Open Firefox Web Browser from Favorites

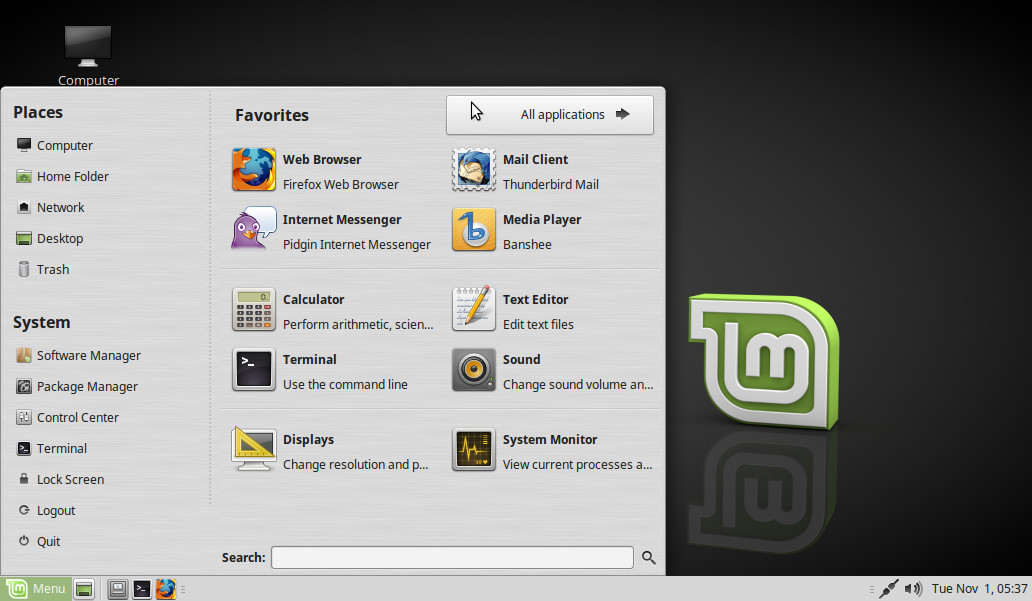[x=254, y=170]
